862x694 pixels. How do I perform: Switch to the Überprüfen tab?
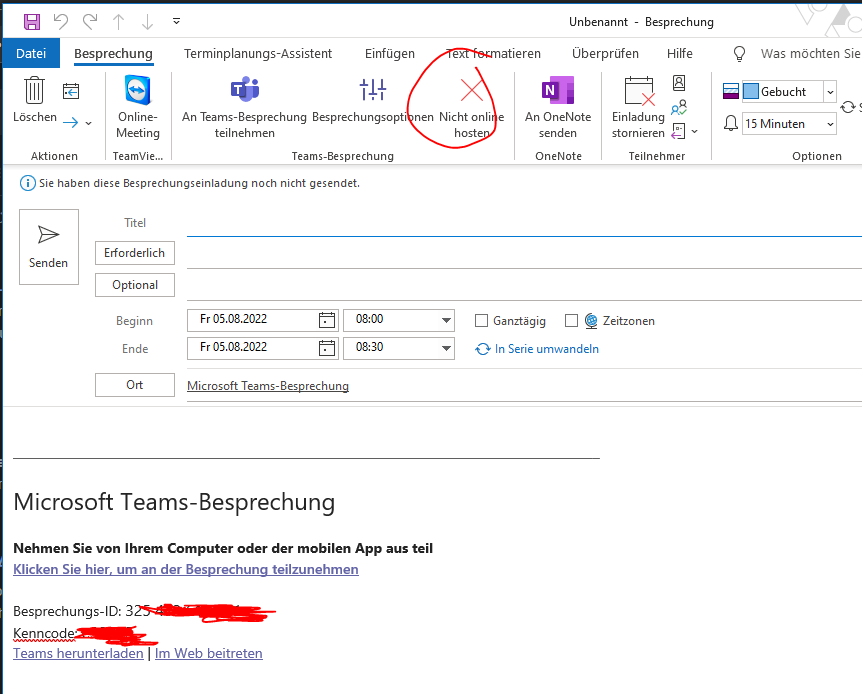(605, 53)
